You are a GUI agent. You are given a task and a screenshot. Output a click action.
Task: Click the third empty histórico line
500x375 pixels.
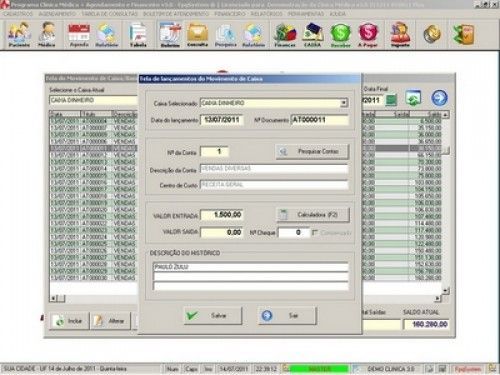point(251,286)
